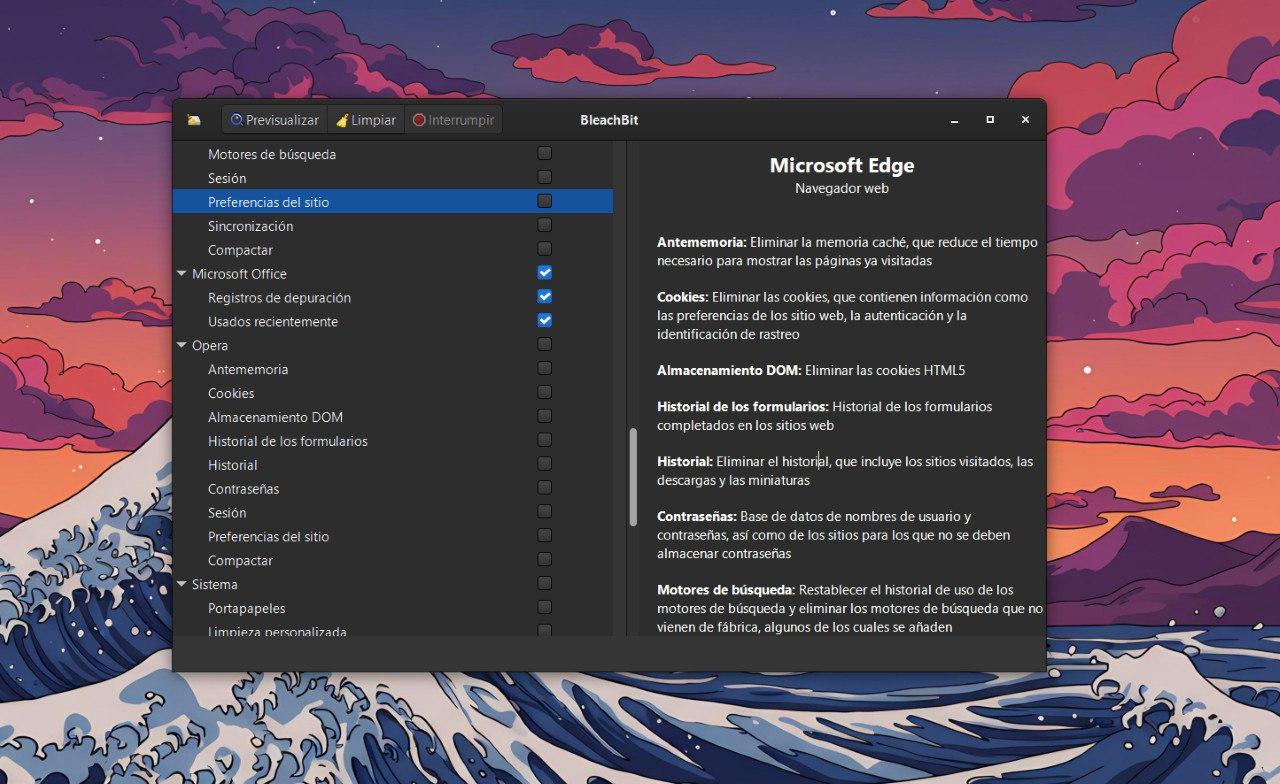Click the Previsualizar magnifier button
The height and width of the screenshot is (784, 1280).
pos(274,120)
